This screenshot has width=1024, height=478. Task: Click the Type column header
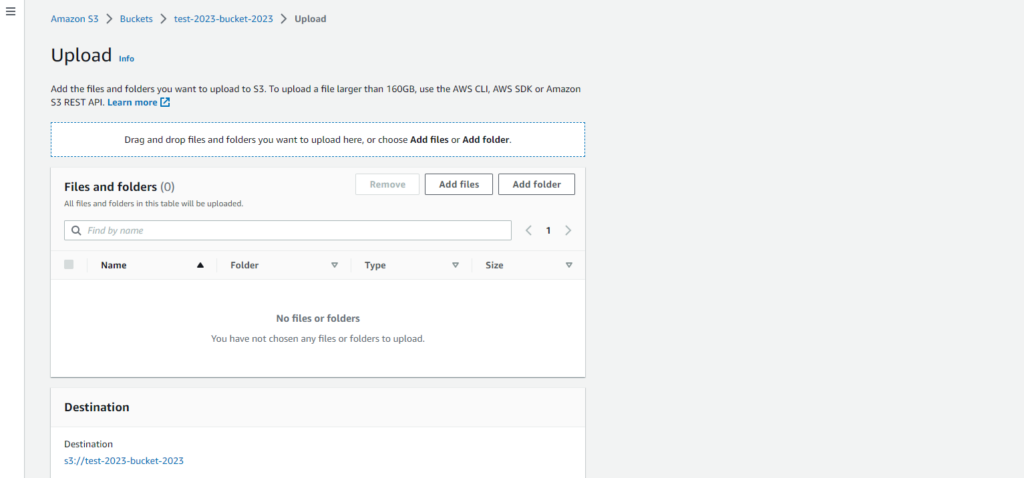click(x=375, y=265)
